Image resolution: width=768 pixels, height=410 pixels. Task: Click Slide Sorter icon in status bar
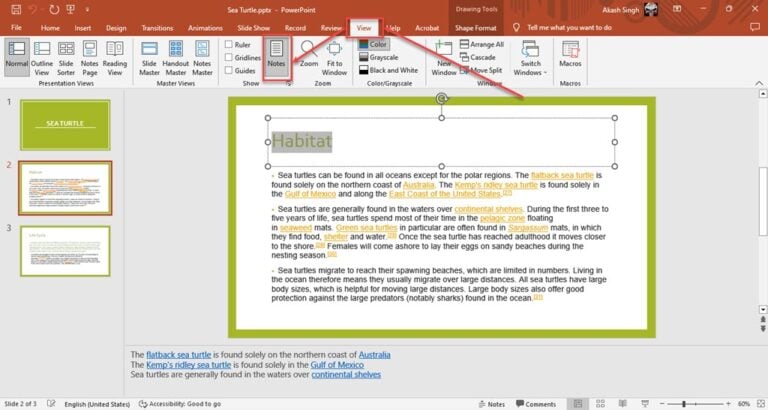click(x=600, y=404)
